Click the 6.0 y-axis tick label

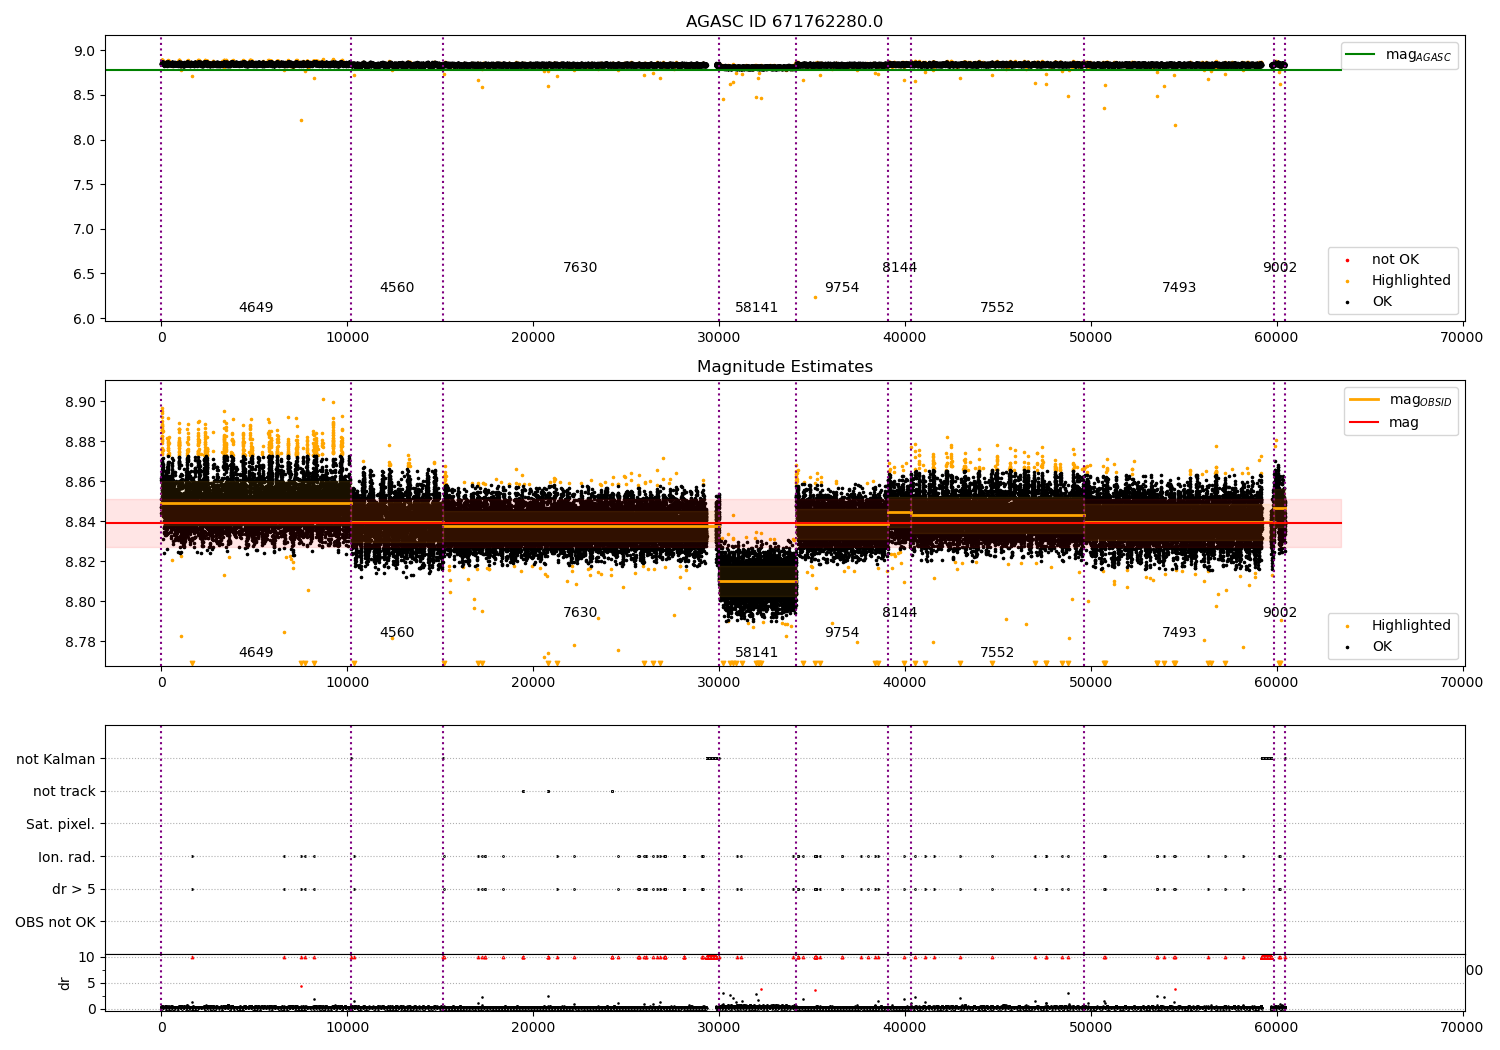[x=84, y=319]
